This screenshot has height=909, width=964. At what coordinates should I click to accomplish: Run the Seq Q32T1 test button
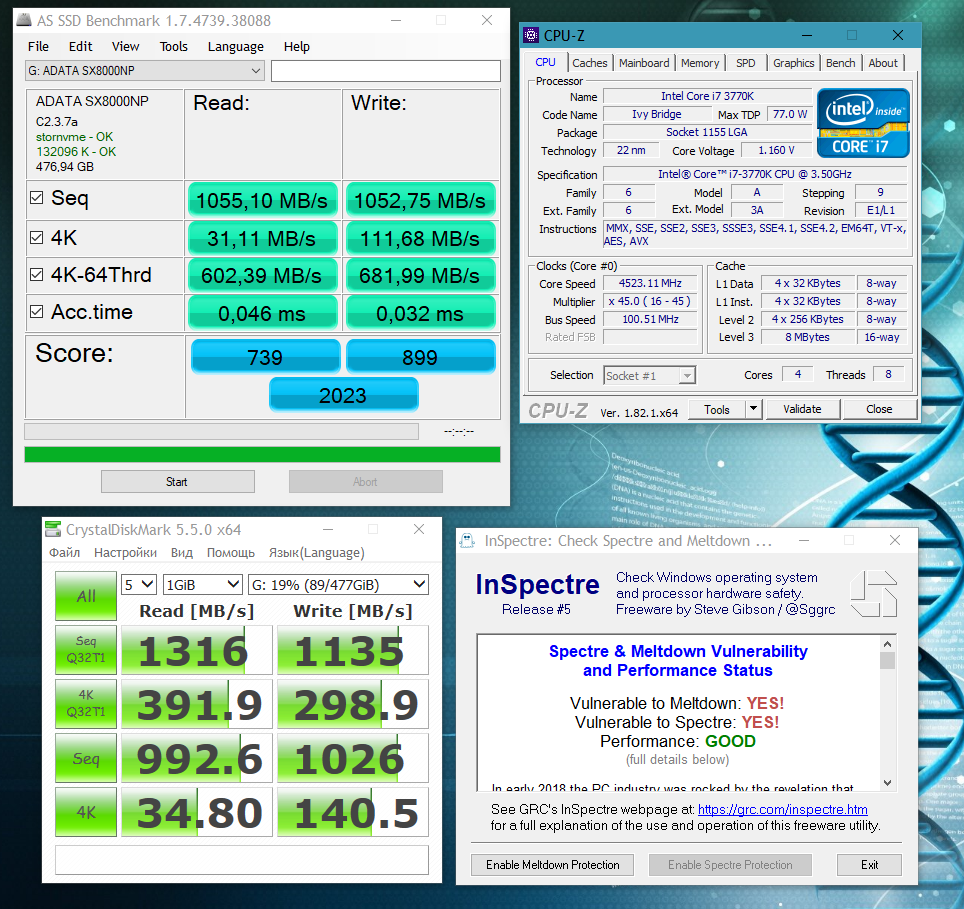point(86,650)
